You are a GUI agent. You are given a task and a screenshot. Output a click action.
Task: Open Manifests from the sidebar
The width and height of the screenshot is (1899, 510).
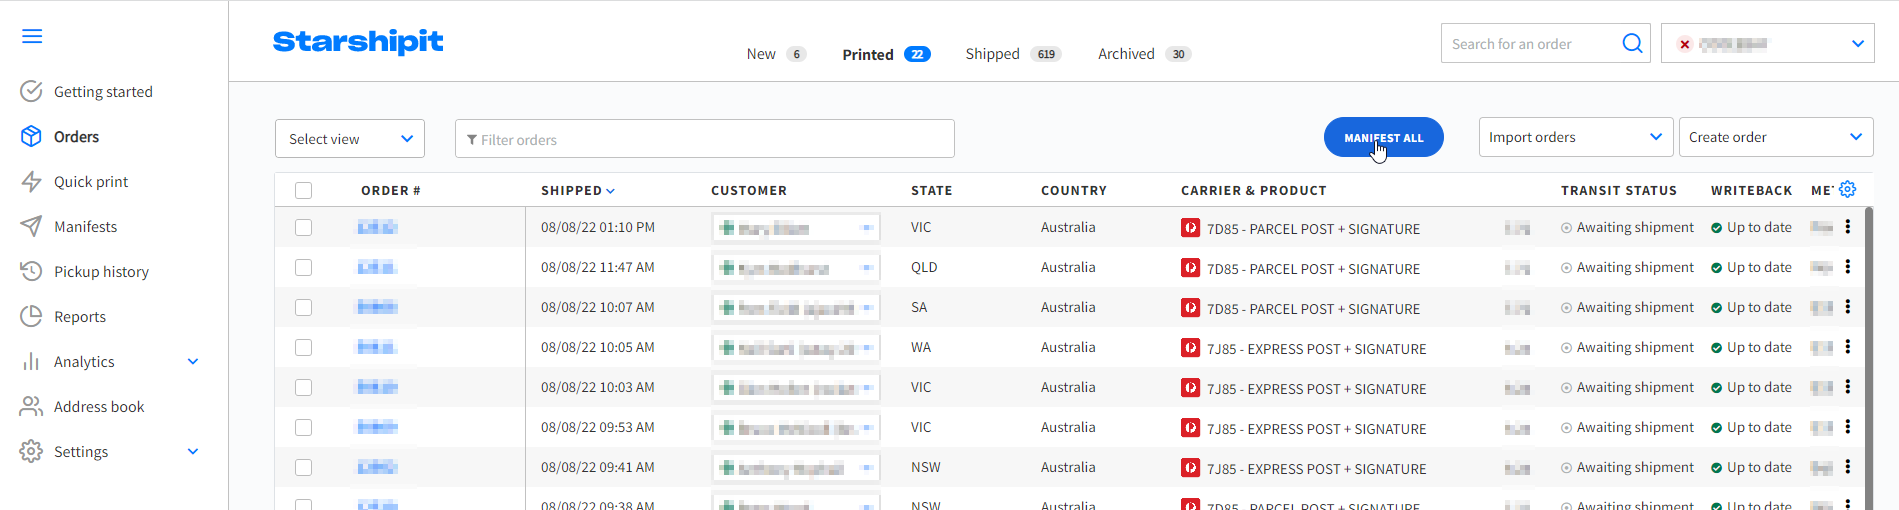click(x=85, y=226)
